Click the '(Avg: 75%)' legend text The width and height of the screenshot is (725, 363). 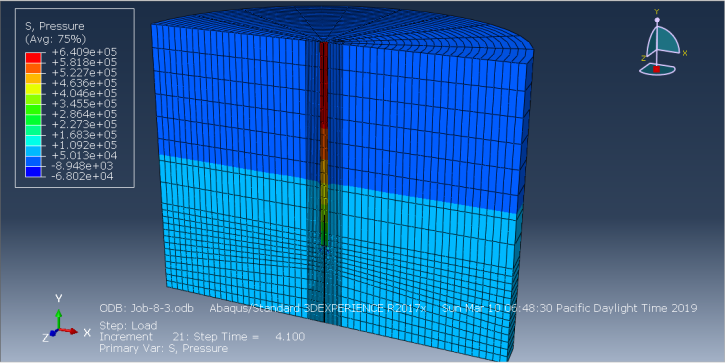[x=55, y=39]
